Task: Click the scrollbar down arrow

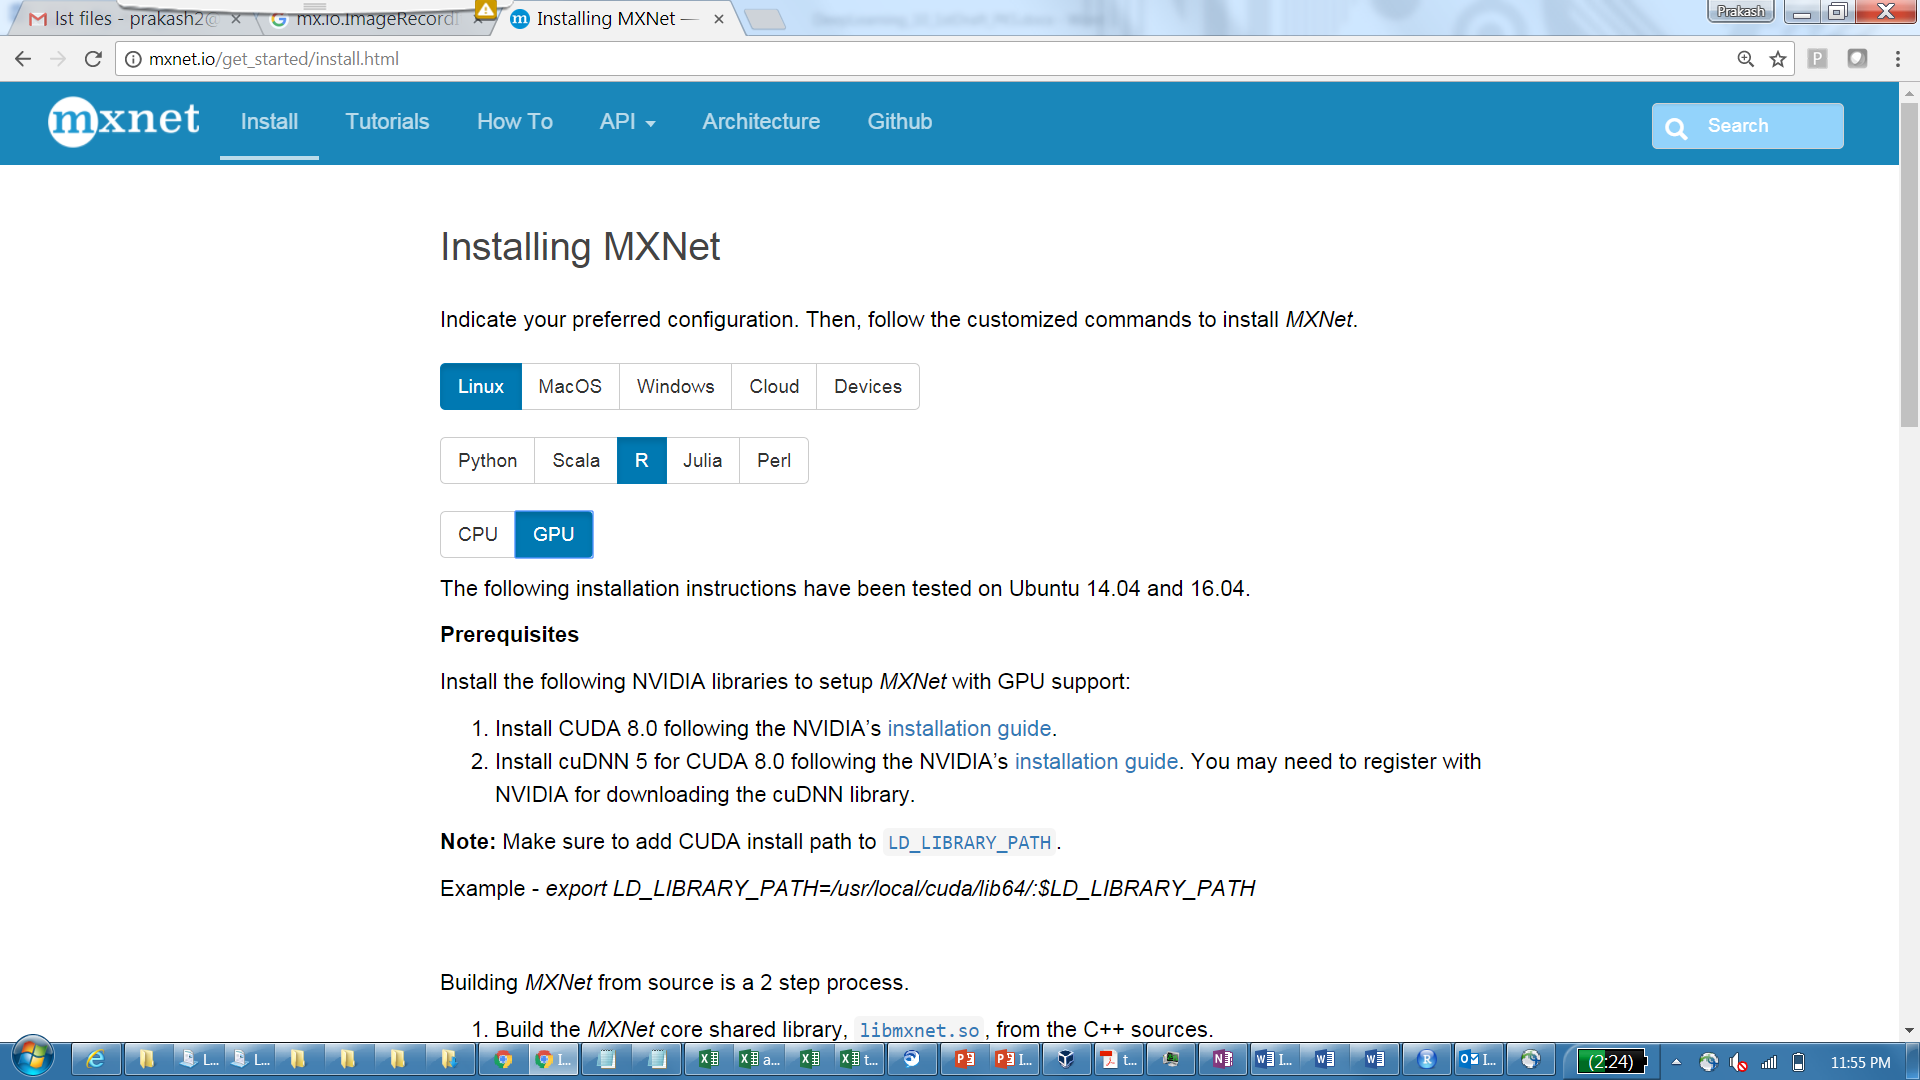Action: (1909, 1029)
